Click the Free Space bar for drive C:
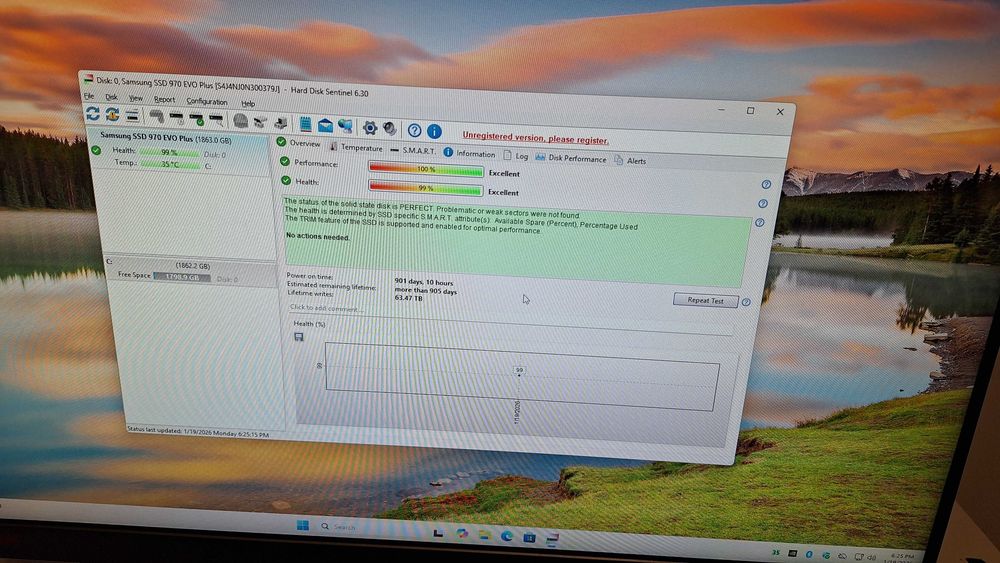Viewport: 1000px width, 563px height. [182, 277]
